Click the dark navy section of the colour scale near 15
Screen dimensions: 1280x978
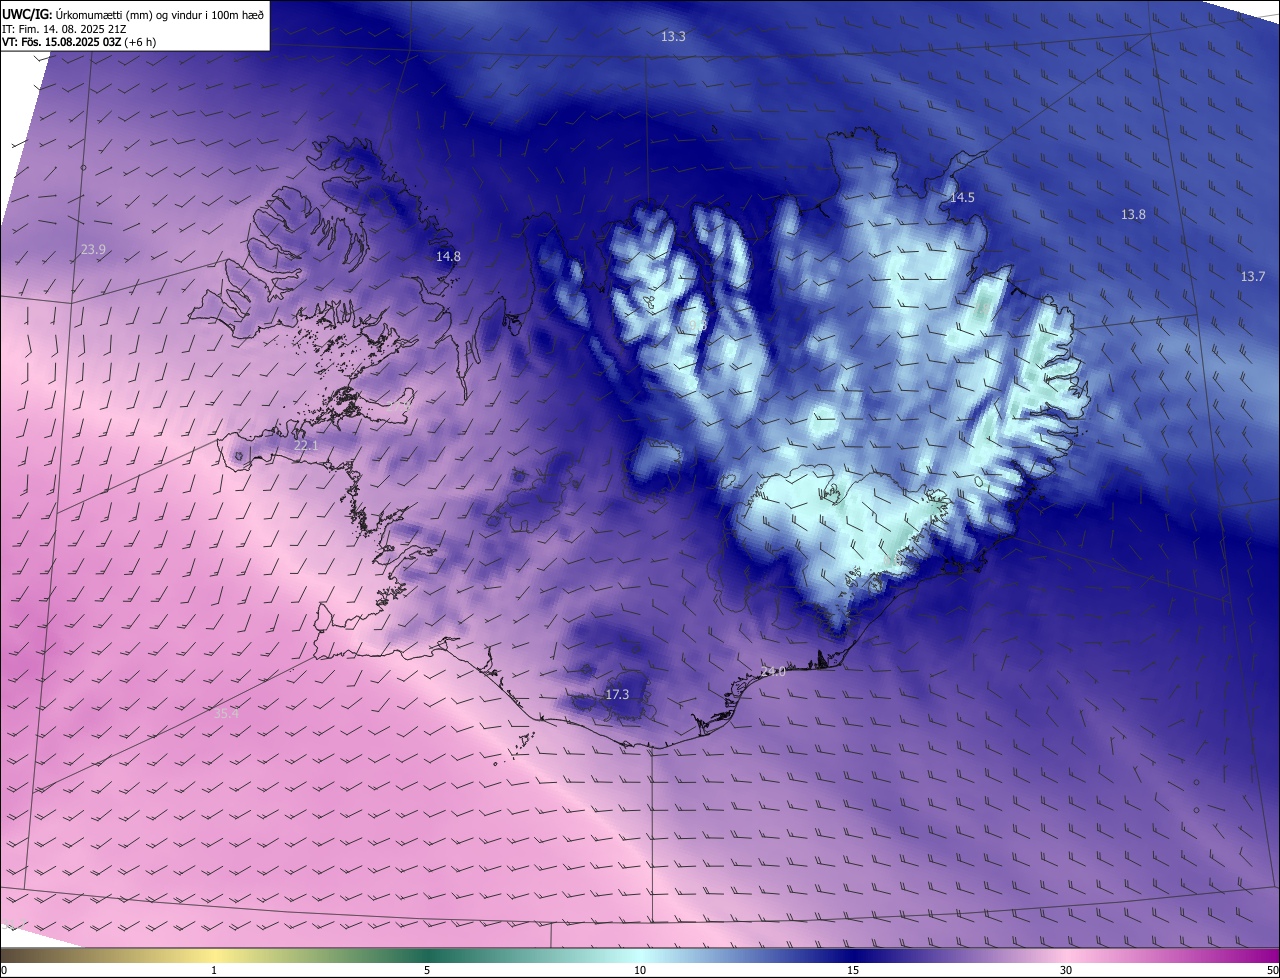853,955
